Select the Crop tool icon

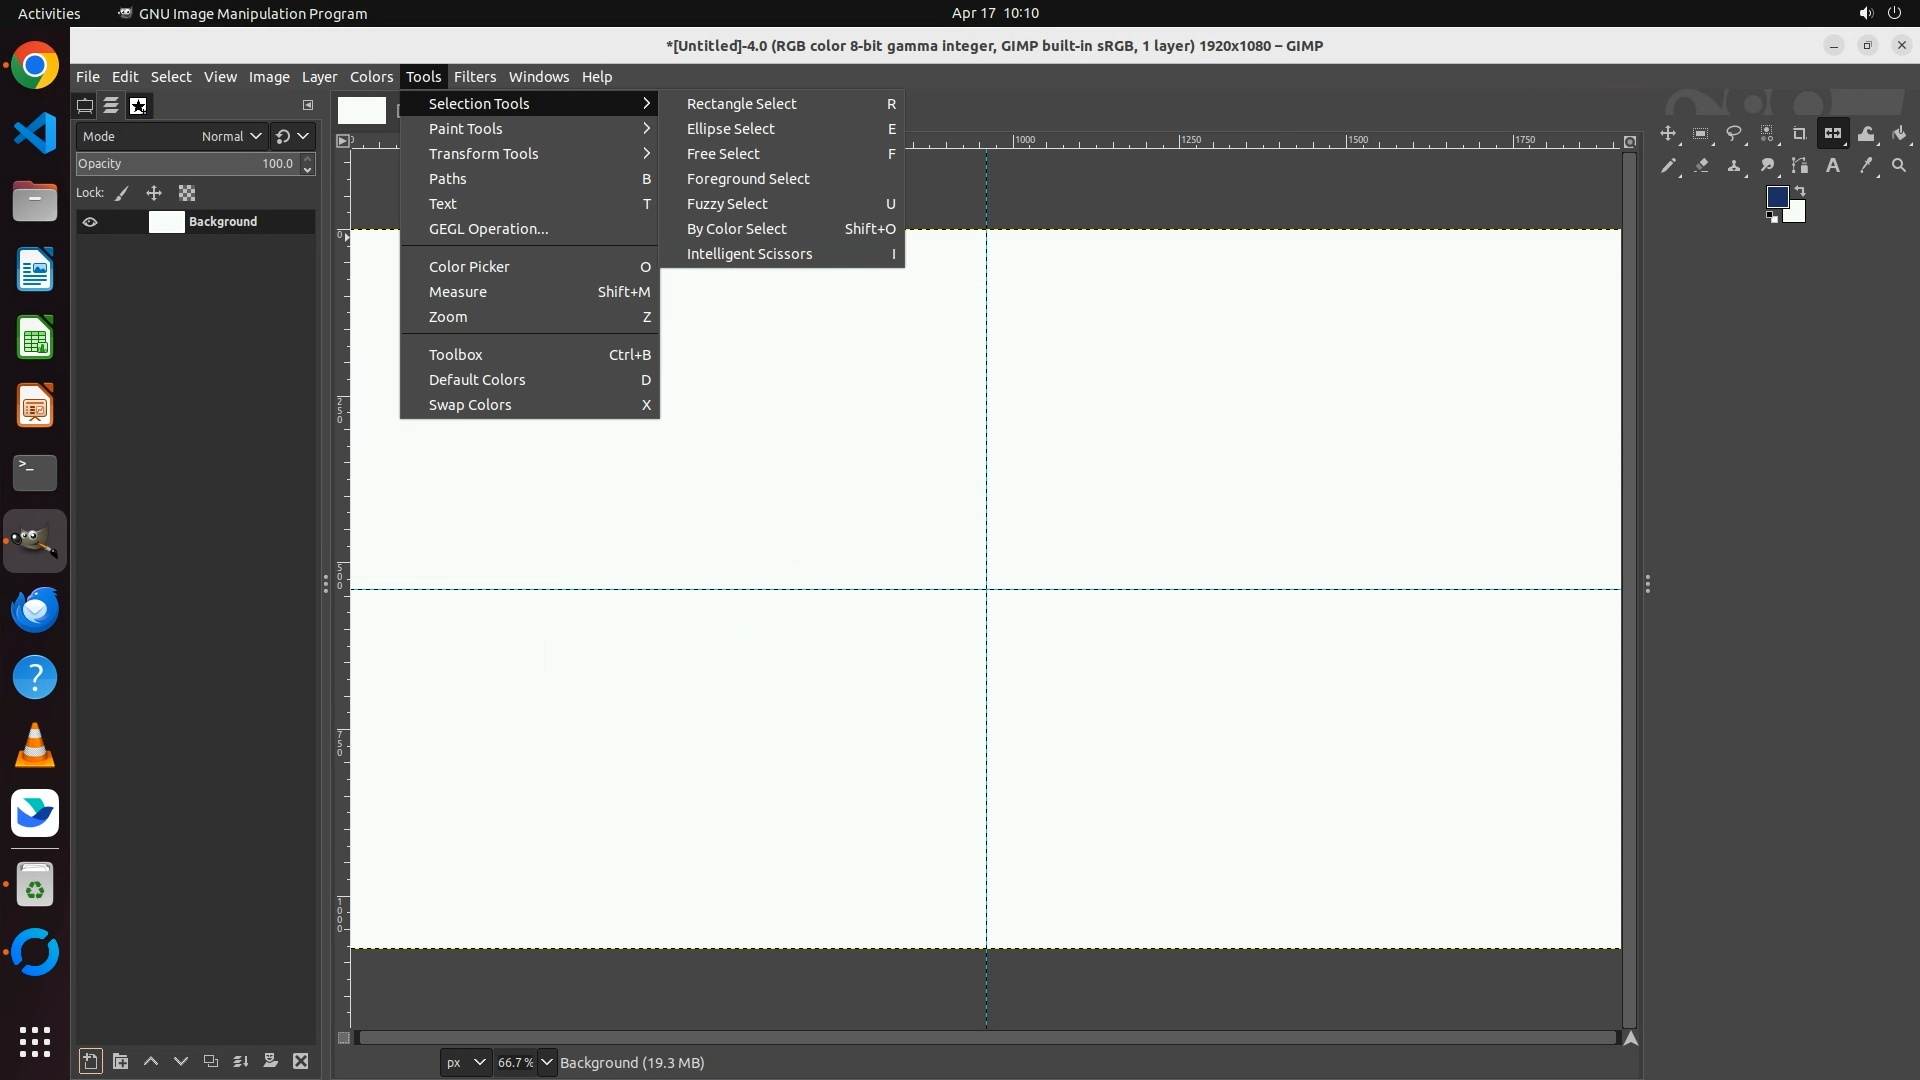(x=1800, y=134)
